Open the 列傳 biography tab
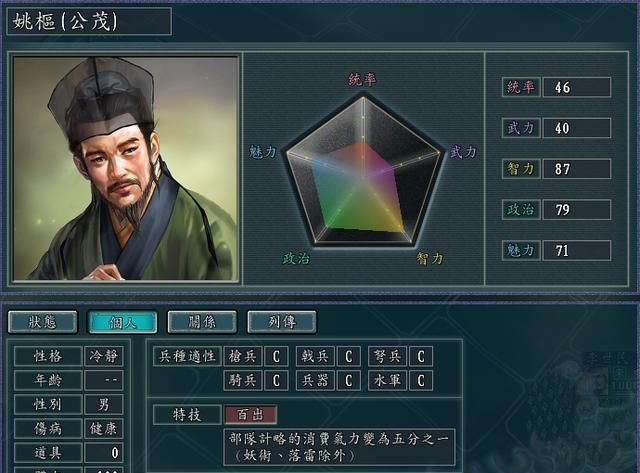The image size is (640, 473). coord(282,322)
